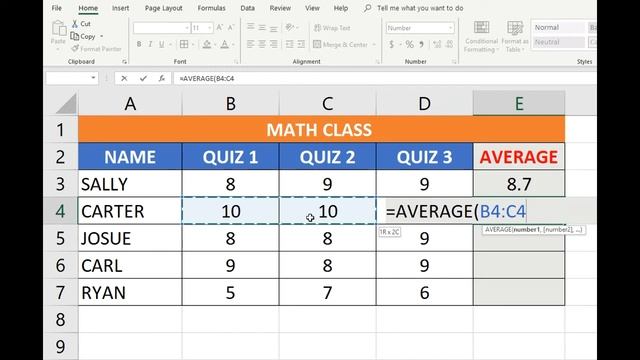Launch the Clipboard pane dialog launcher
The height and width of the screenshot is (360, 640).
[x=124, y=62]
